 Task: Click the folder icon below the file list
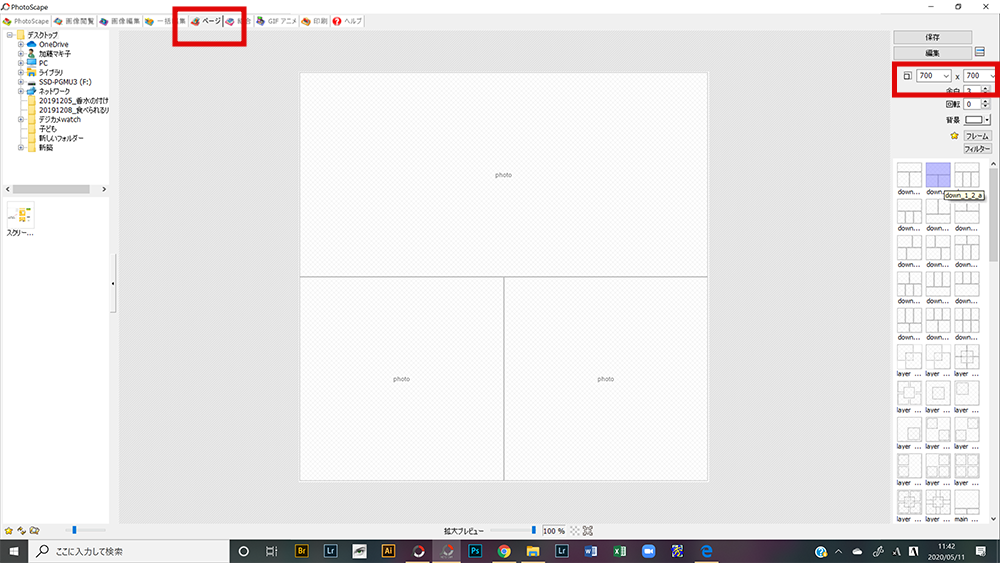pyautogui.click(x=34, y=530)
